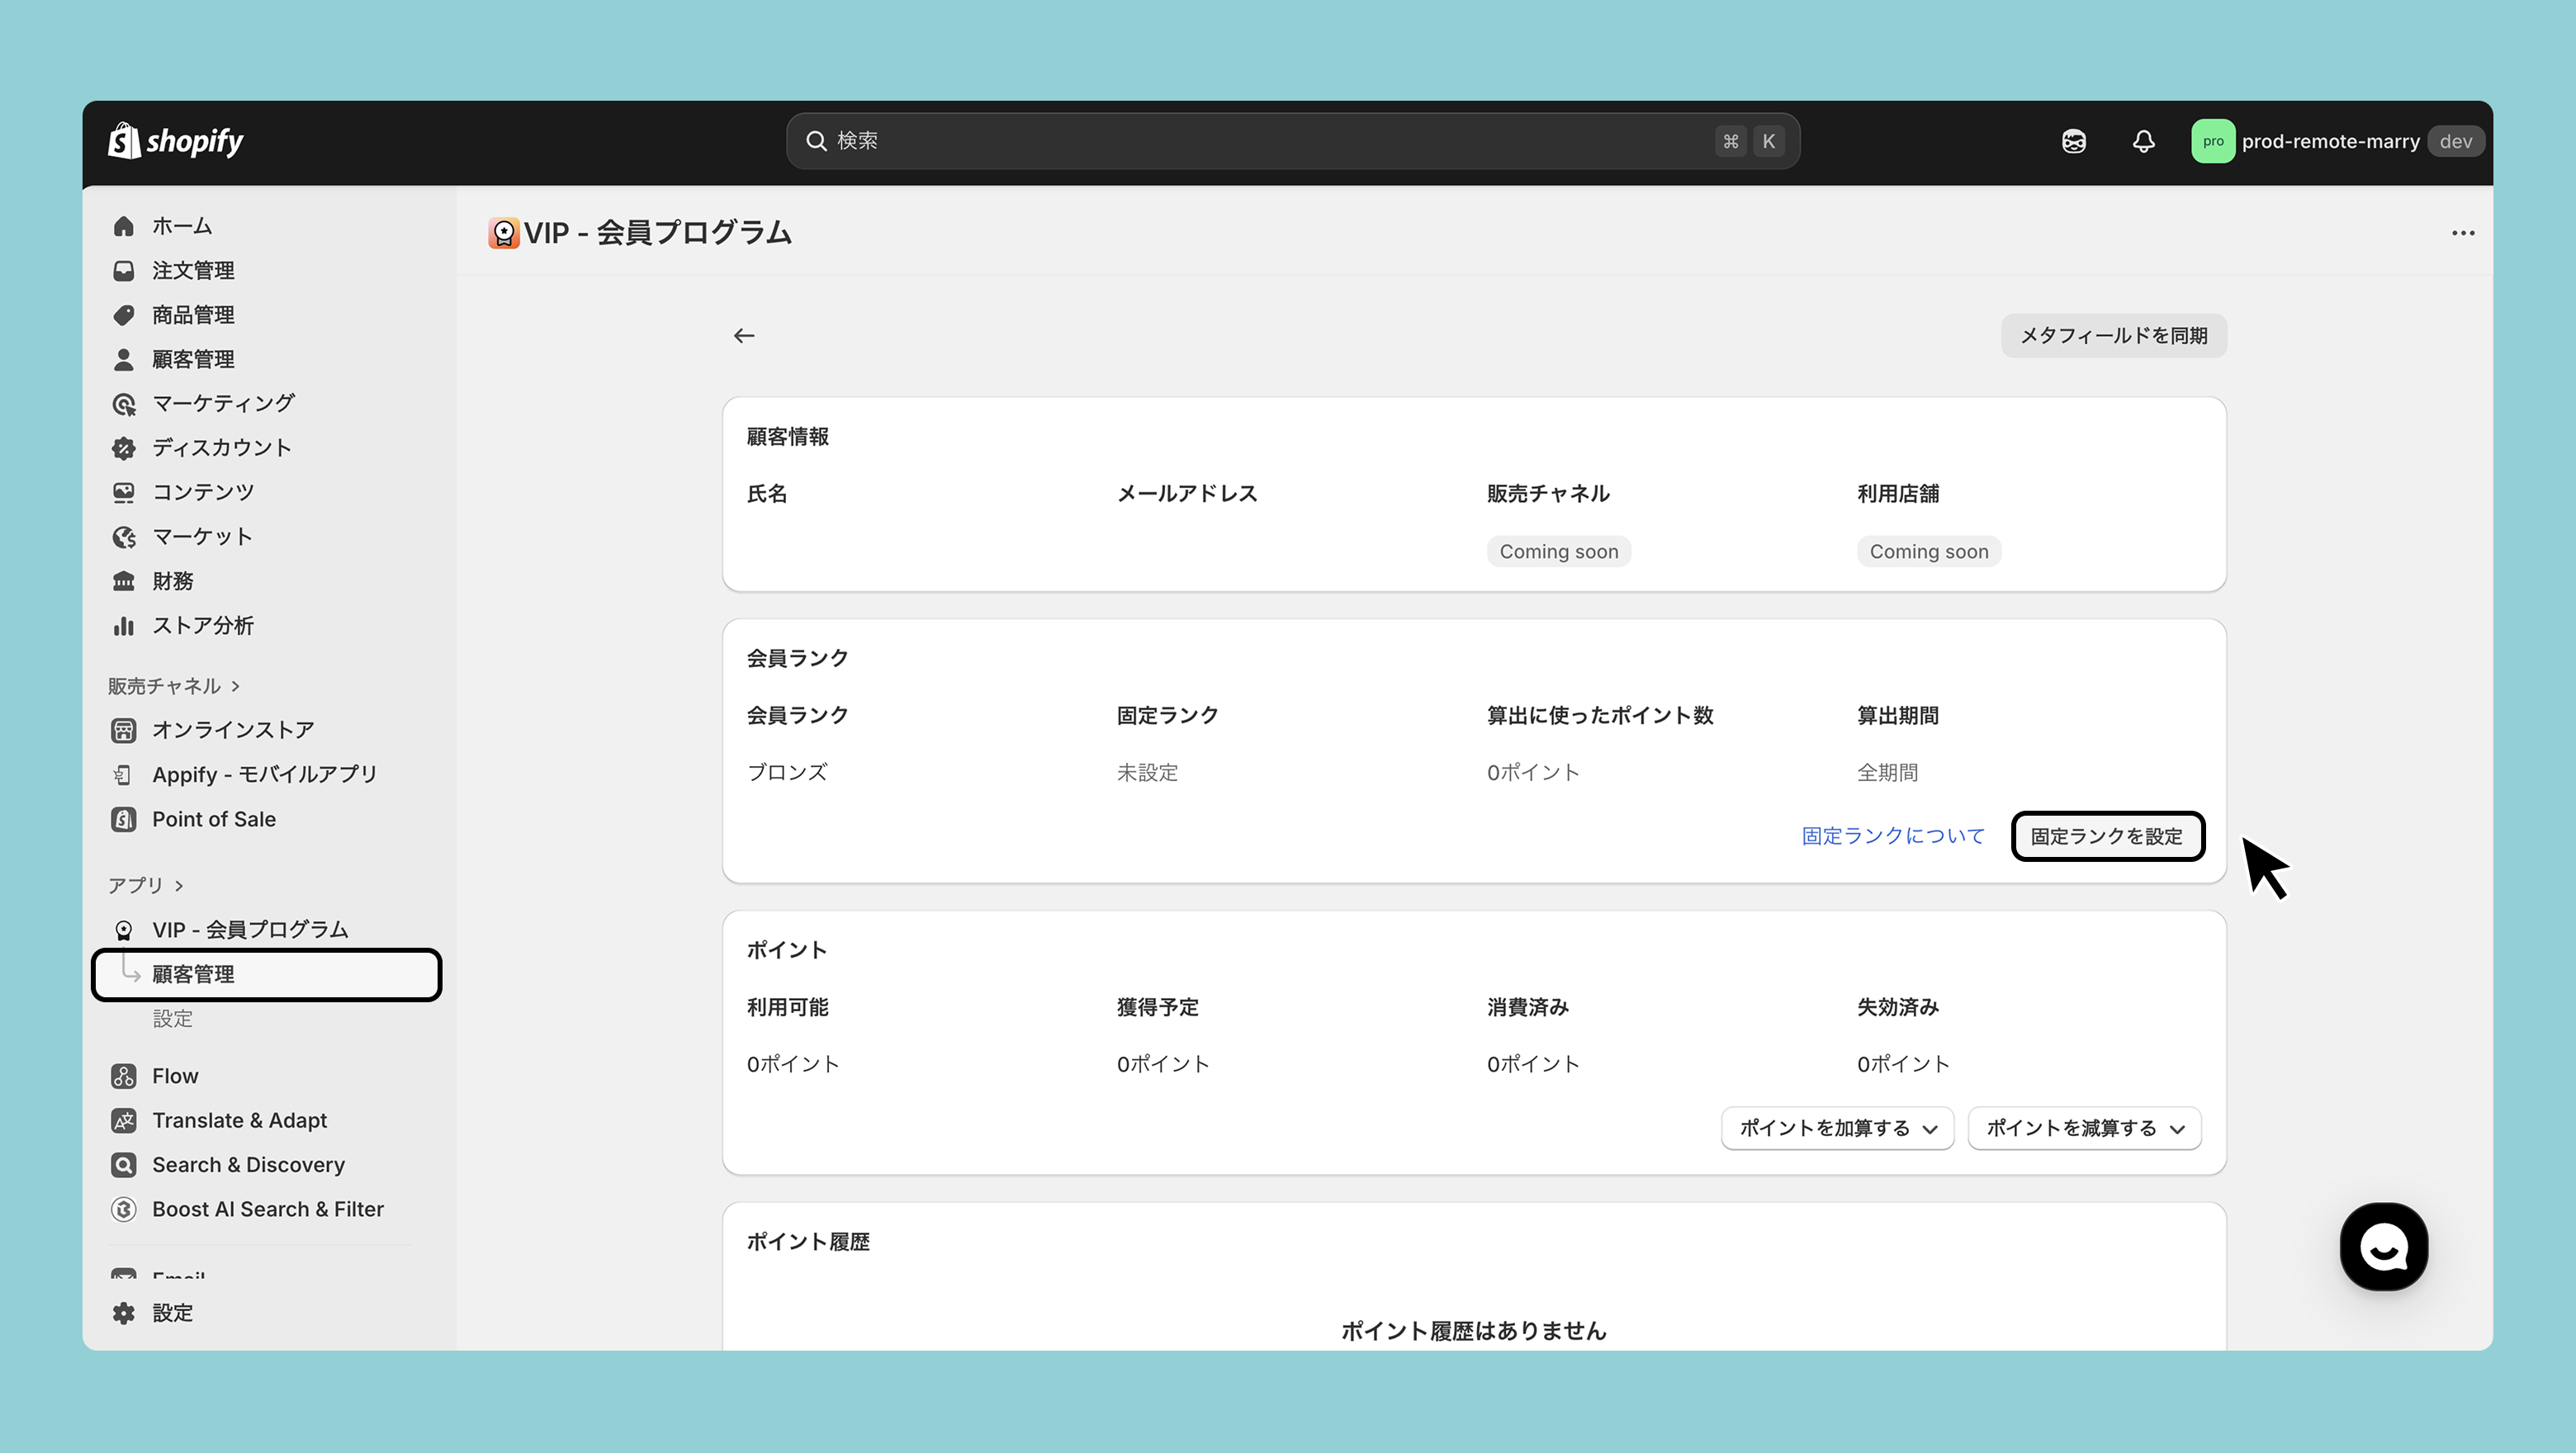
Task: Open the notifications bell
Action: coord(2143,141)
